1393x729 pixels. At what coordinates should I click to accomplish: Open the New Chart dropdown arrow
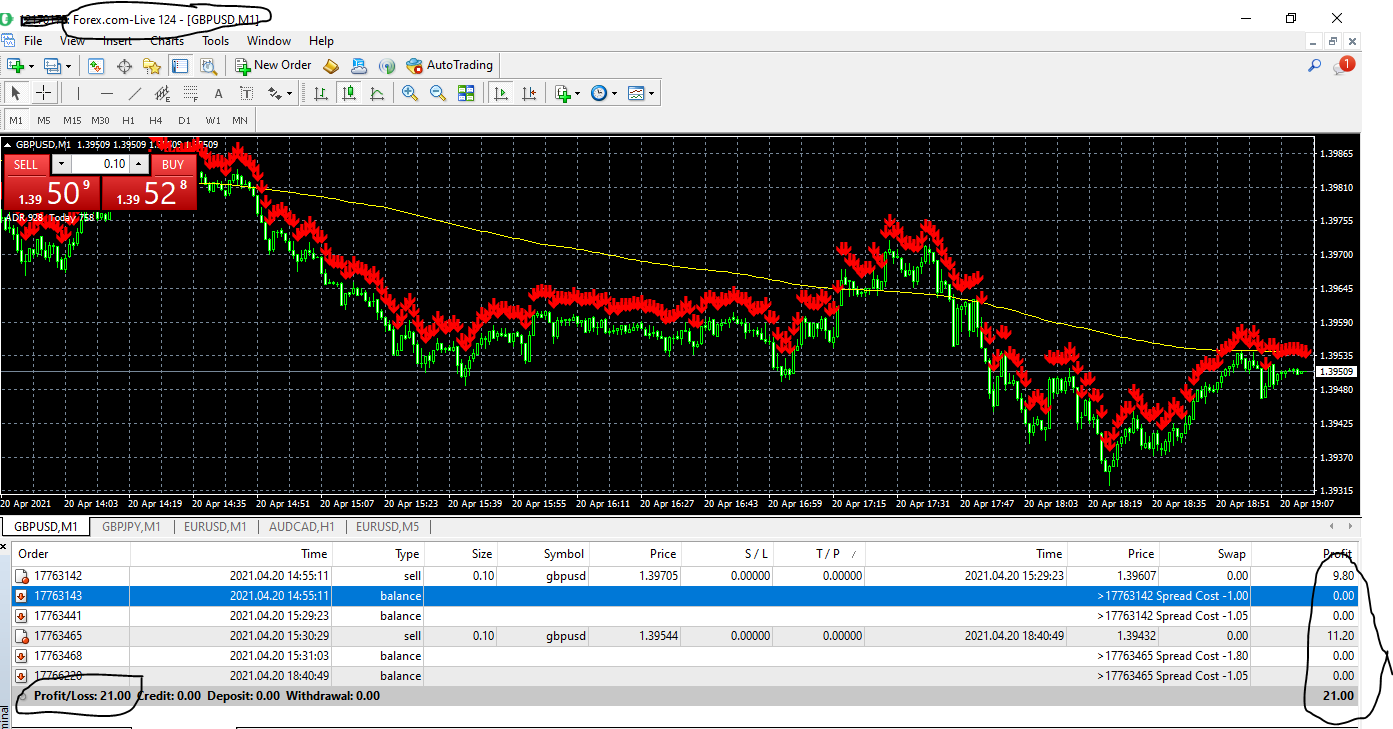pos(31,66)
